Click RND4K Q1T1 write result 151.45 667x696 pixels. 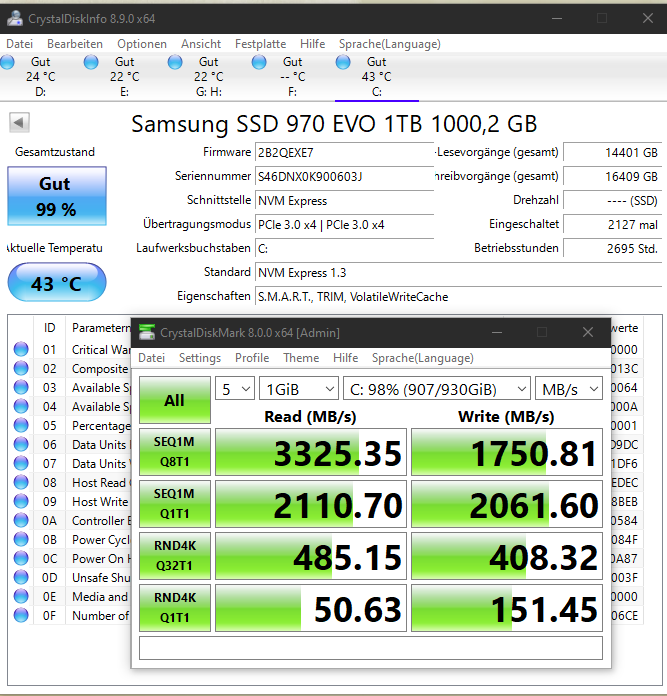[x=507, y=608]
